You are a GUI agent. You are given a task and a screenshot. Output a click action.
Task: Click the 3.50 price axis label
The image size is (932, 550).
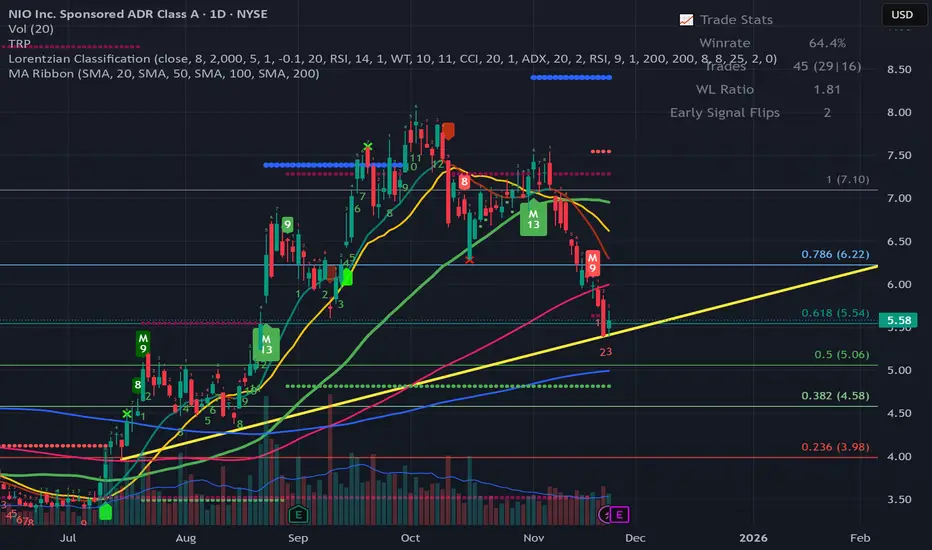[899, 499]
